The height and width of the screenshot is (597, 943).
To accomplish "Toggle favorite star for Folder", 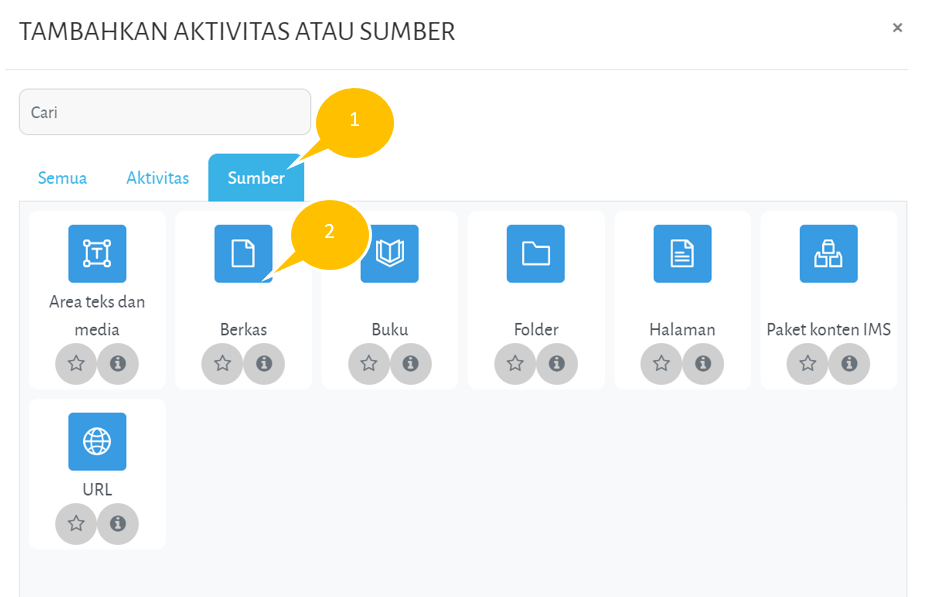I will 515,364.
